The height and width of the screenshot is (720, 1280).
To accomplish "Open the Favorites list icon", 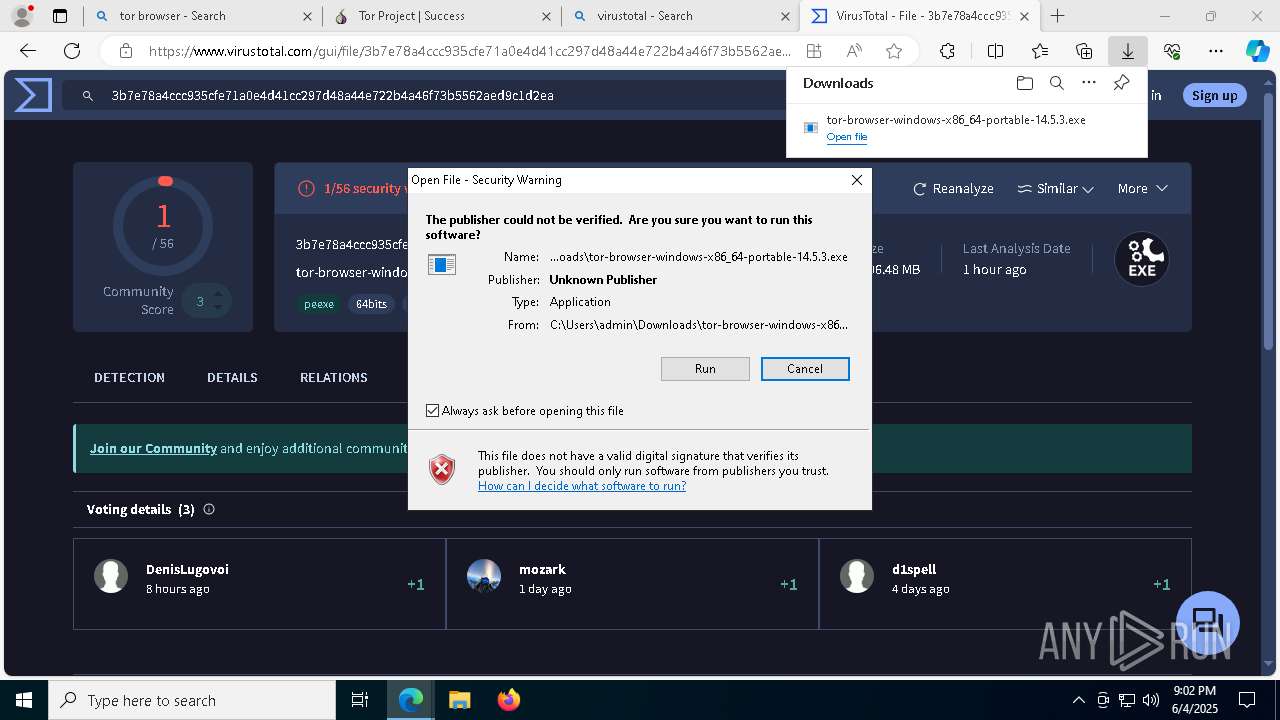I will pos(1040,51).
